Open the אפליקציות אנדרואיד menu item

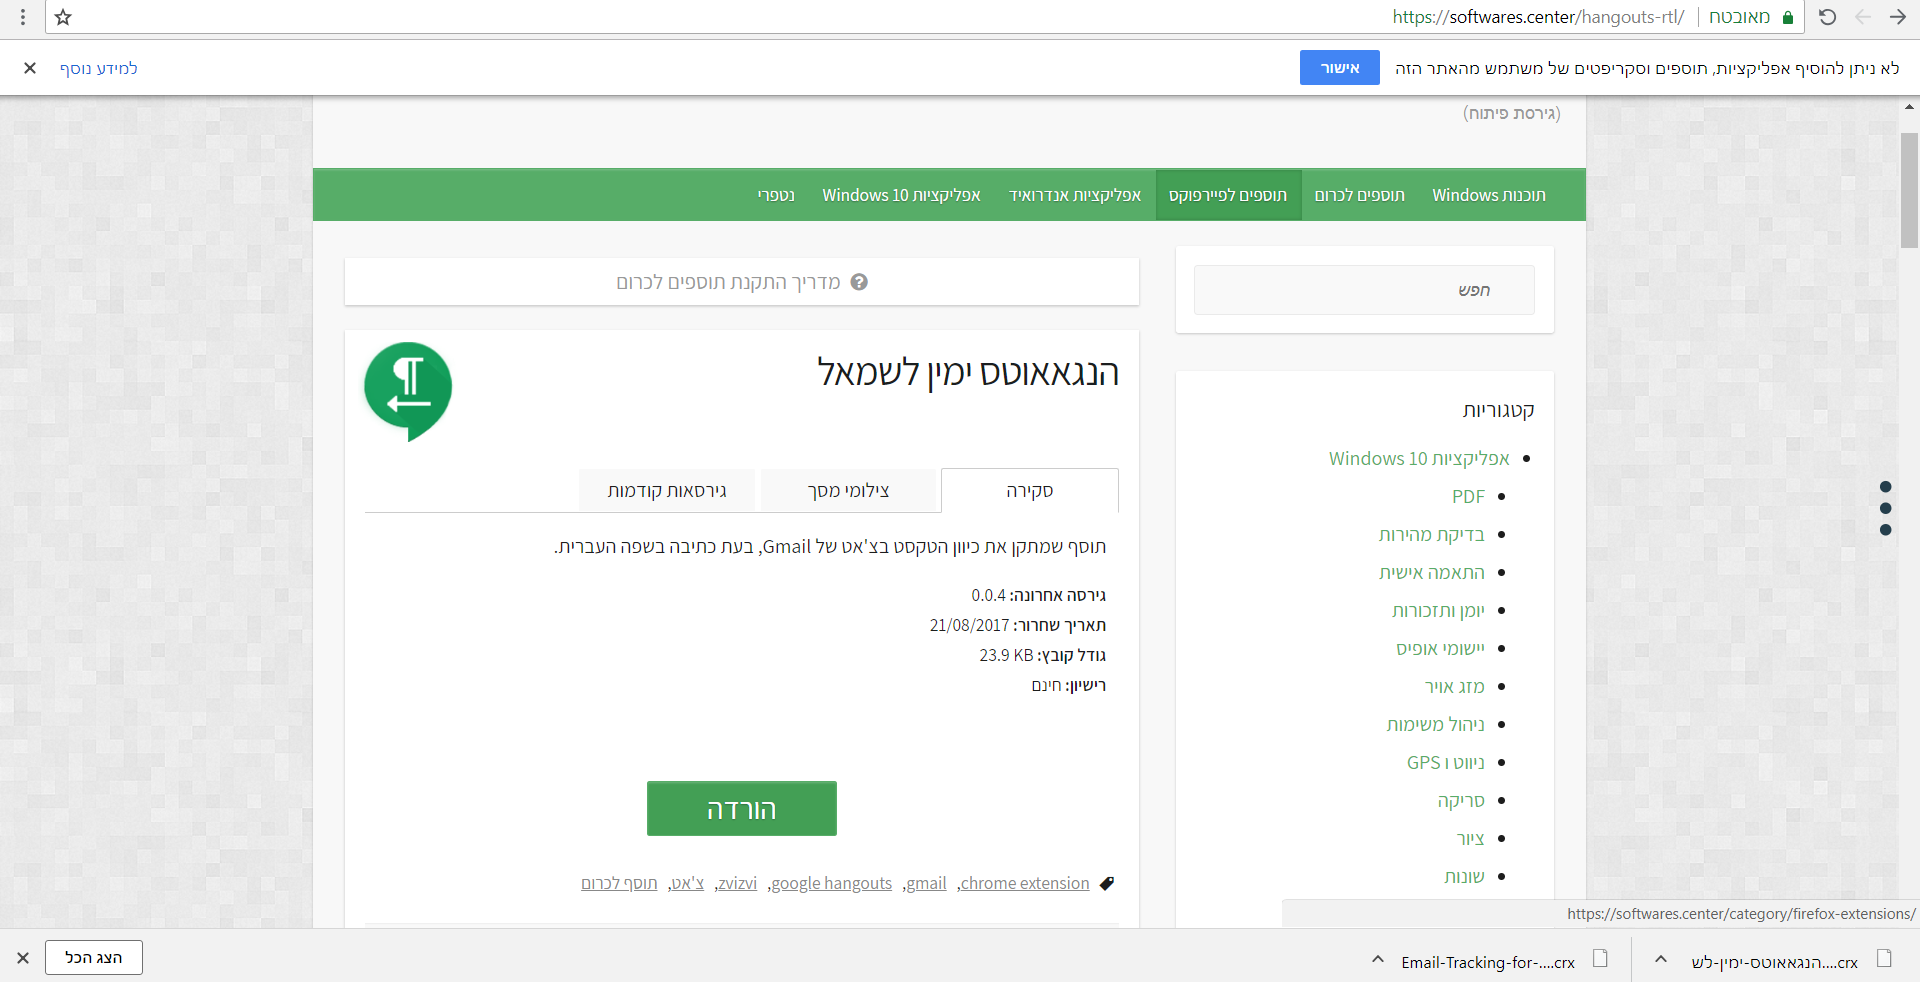tap(1075, 195)
